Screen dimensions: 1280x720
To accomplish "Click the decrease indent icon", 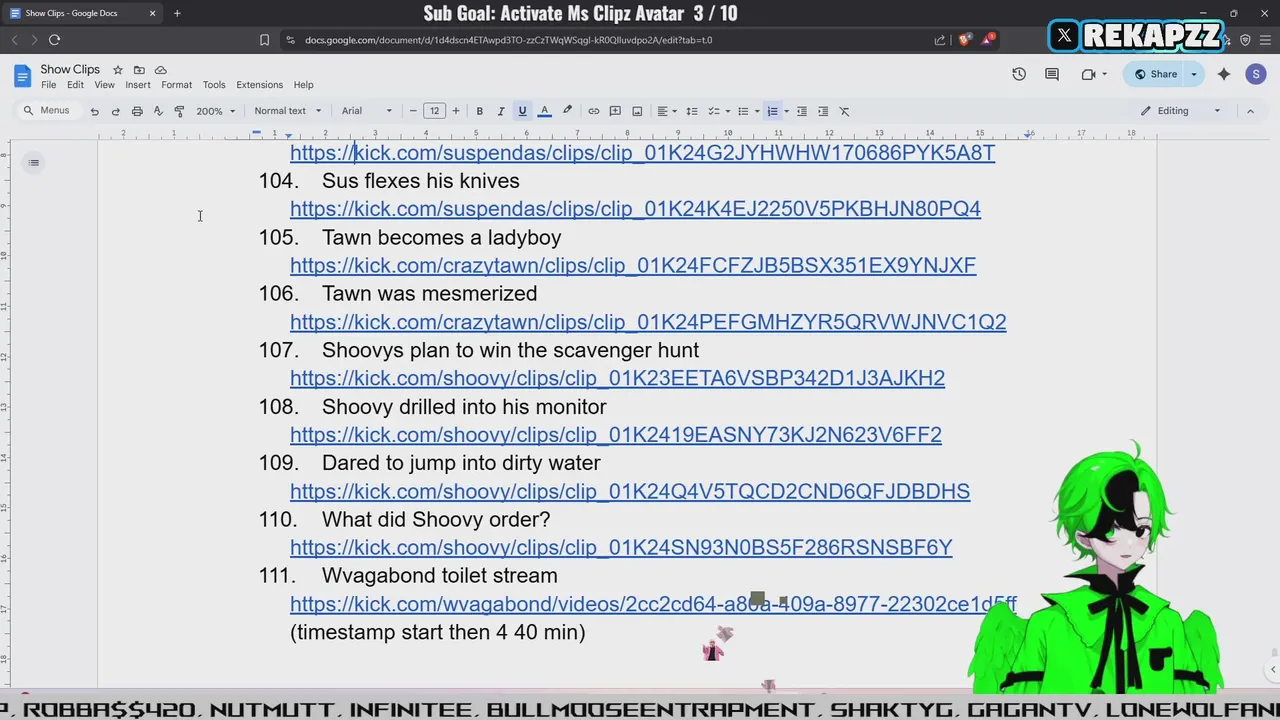I will point(801,111).
